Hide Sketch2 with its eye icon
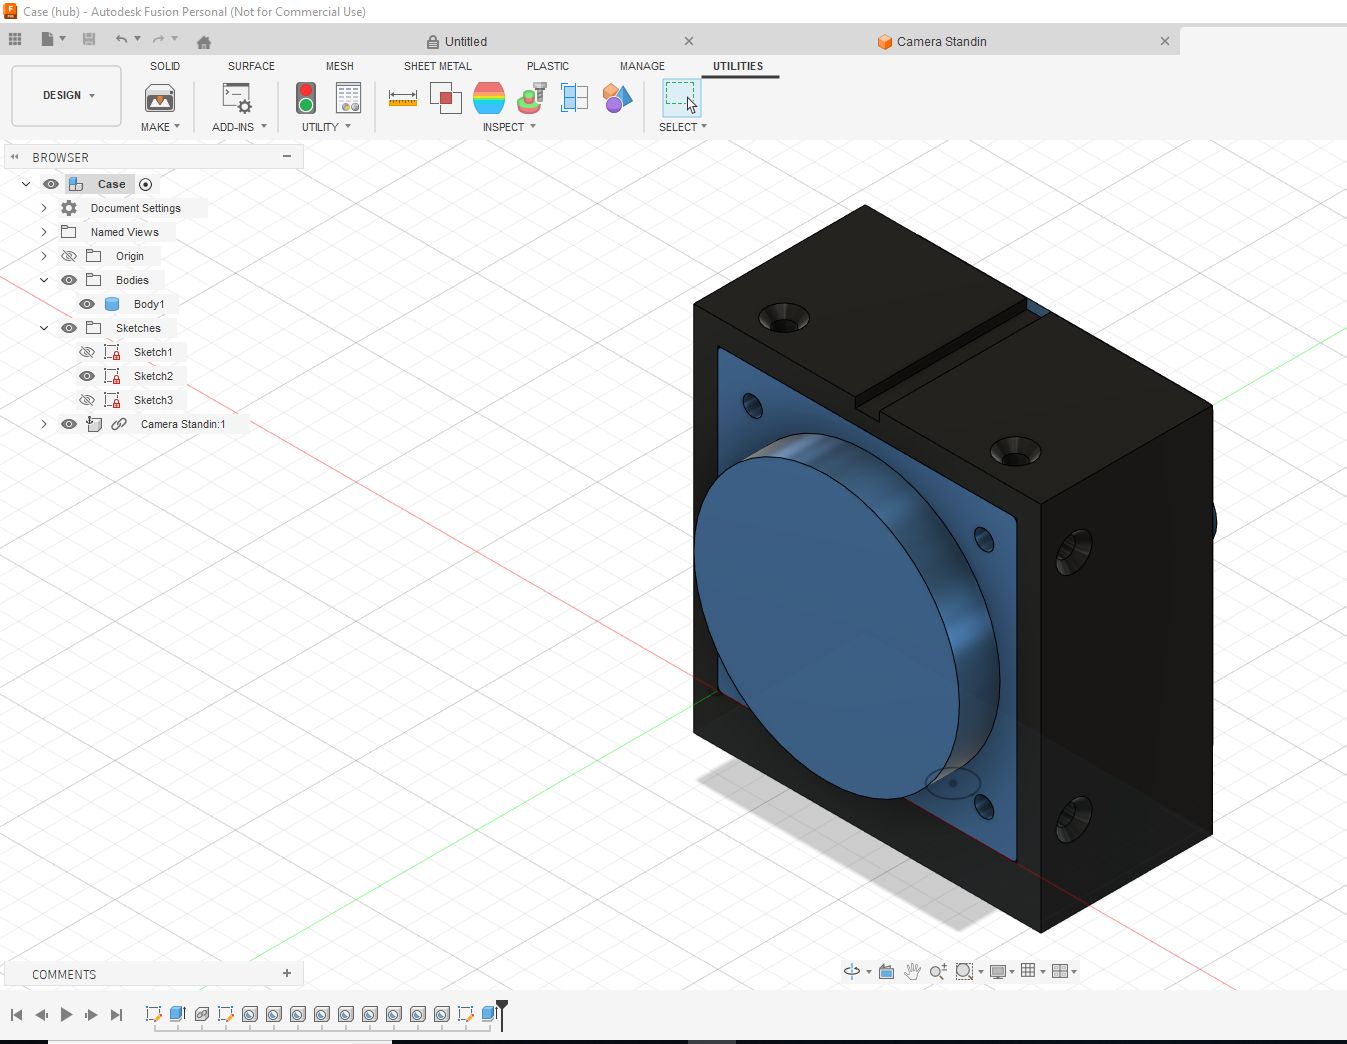 pyautogui.click(x=87, y=376)
